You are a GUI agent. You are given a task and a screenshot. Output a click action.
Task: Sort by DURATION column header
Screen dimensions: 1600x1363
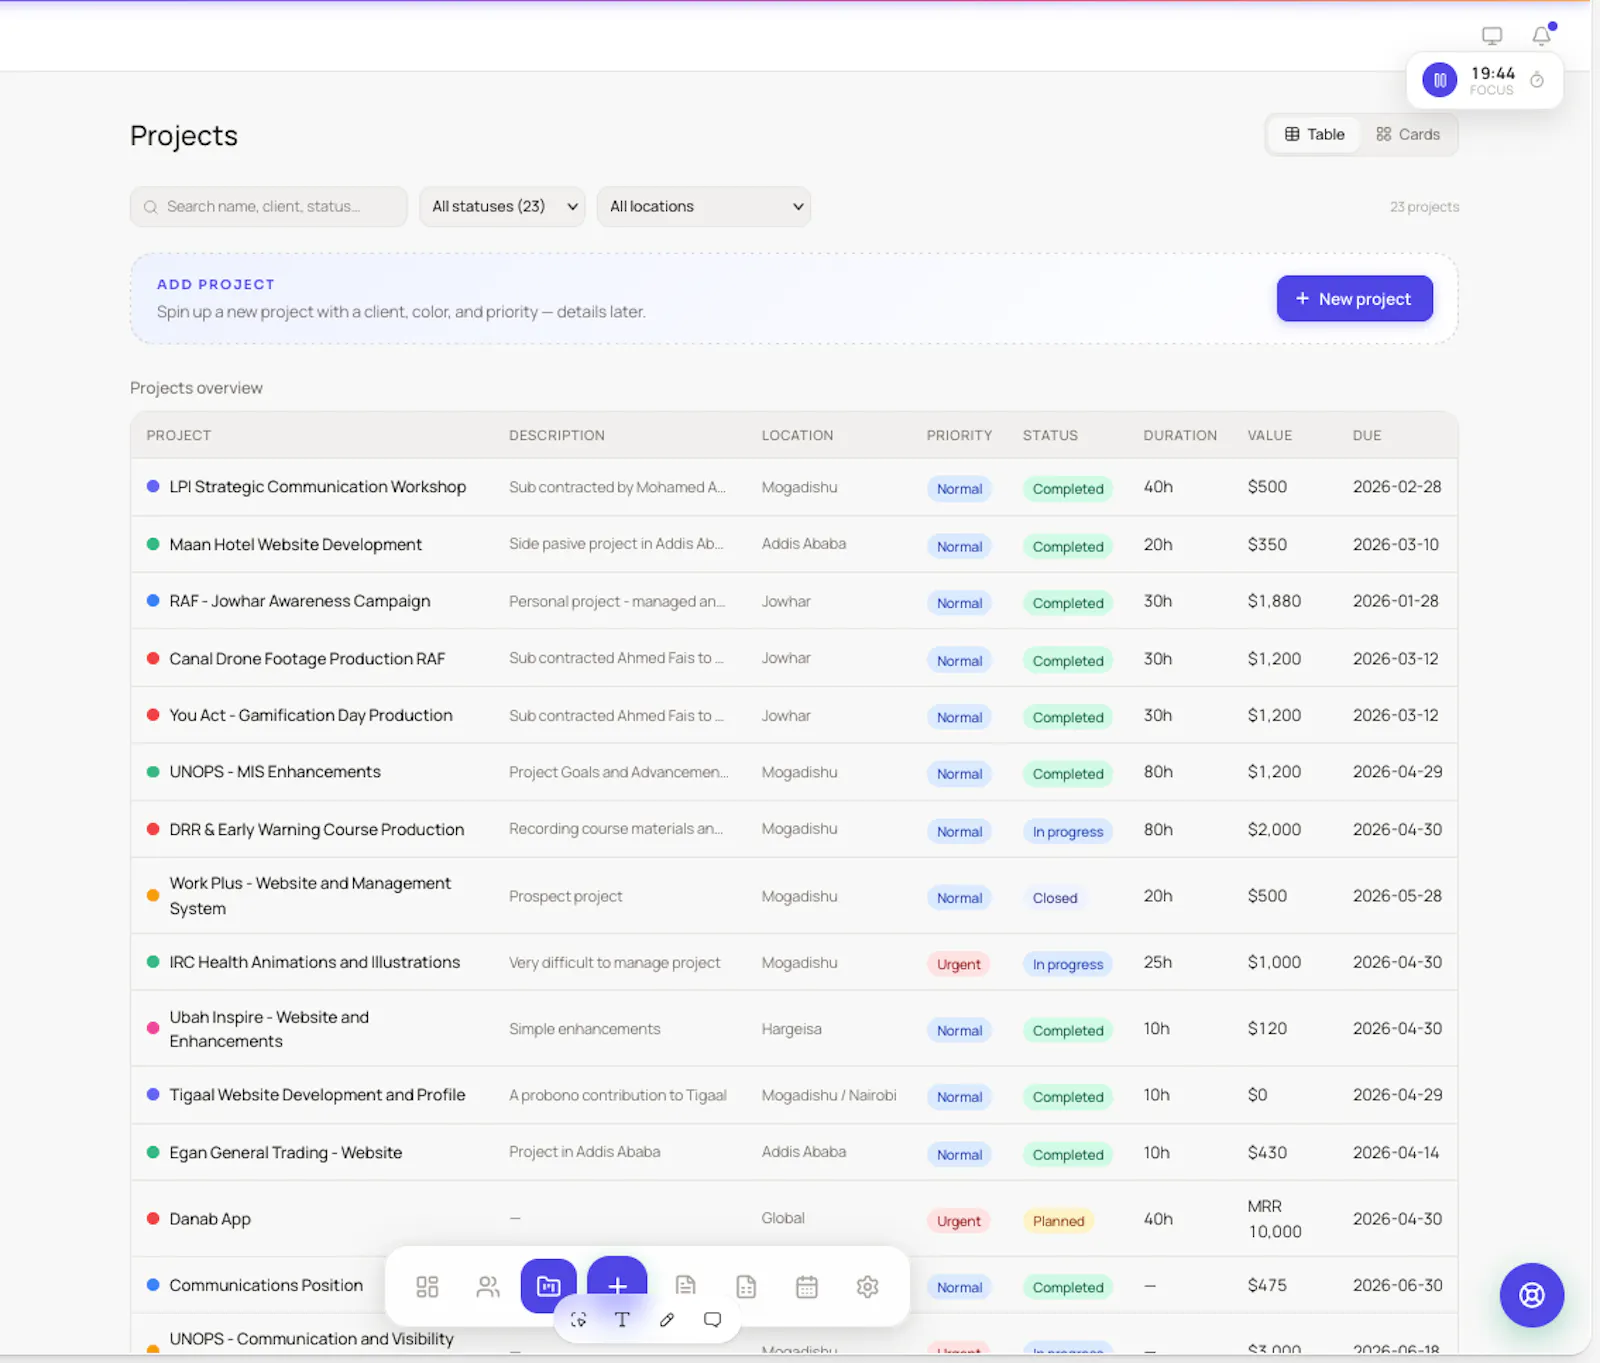pyautogui.click(x=1180, y=435)
